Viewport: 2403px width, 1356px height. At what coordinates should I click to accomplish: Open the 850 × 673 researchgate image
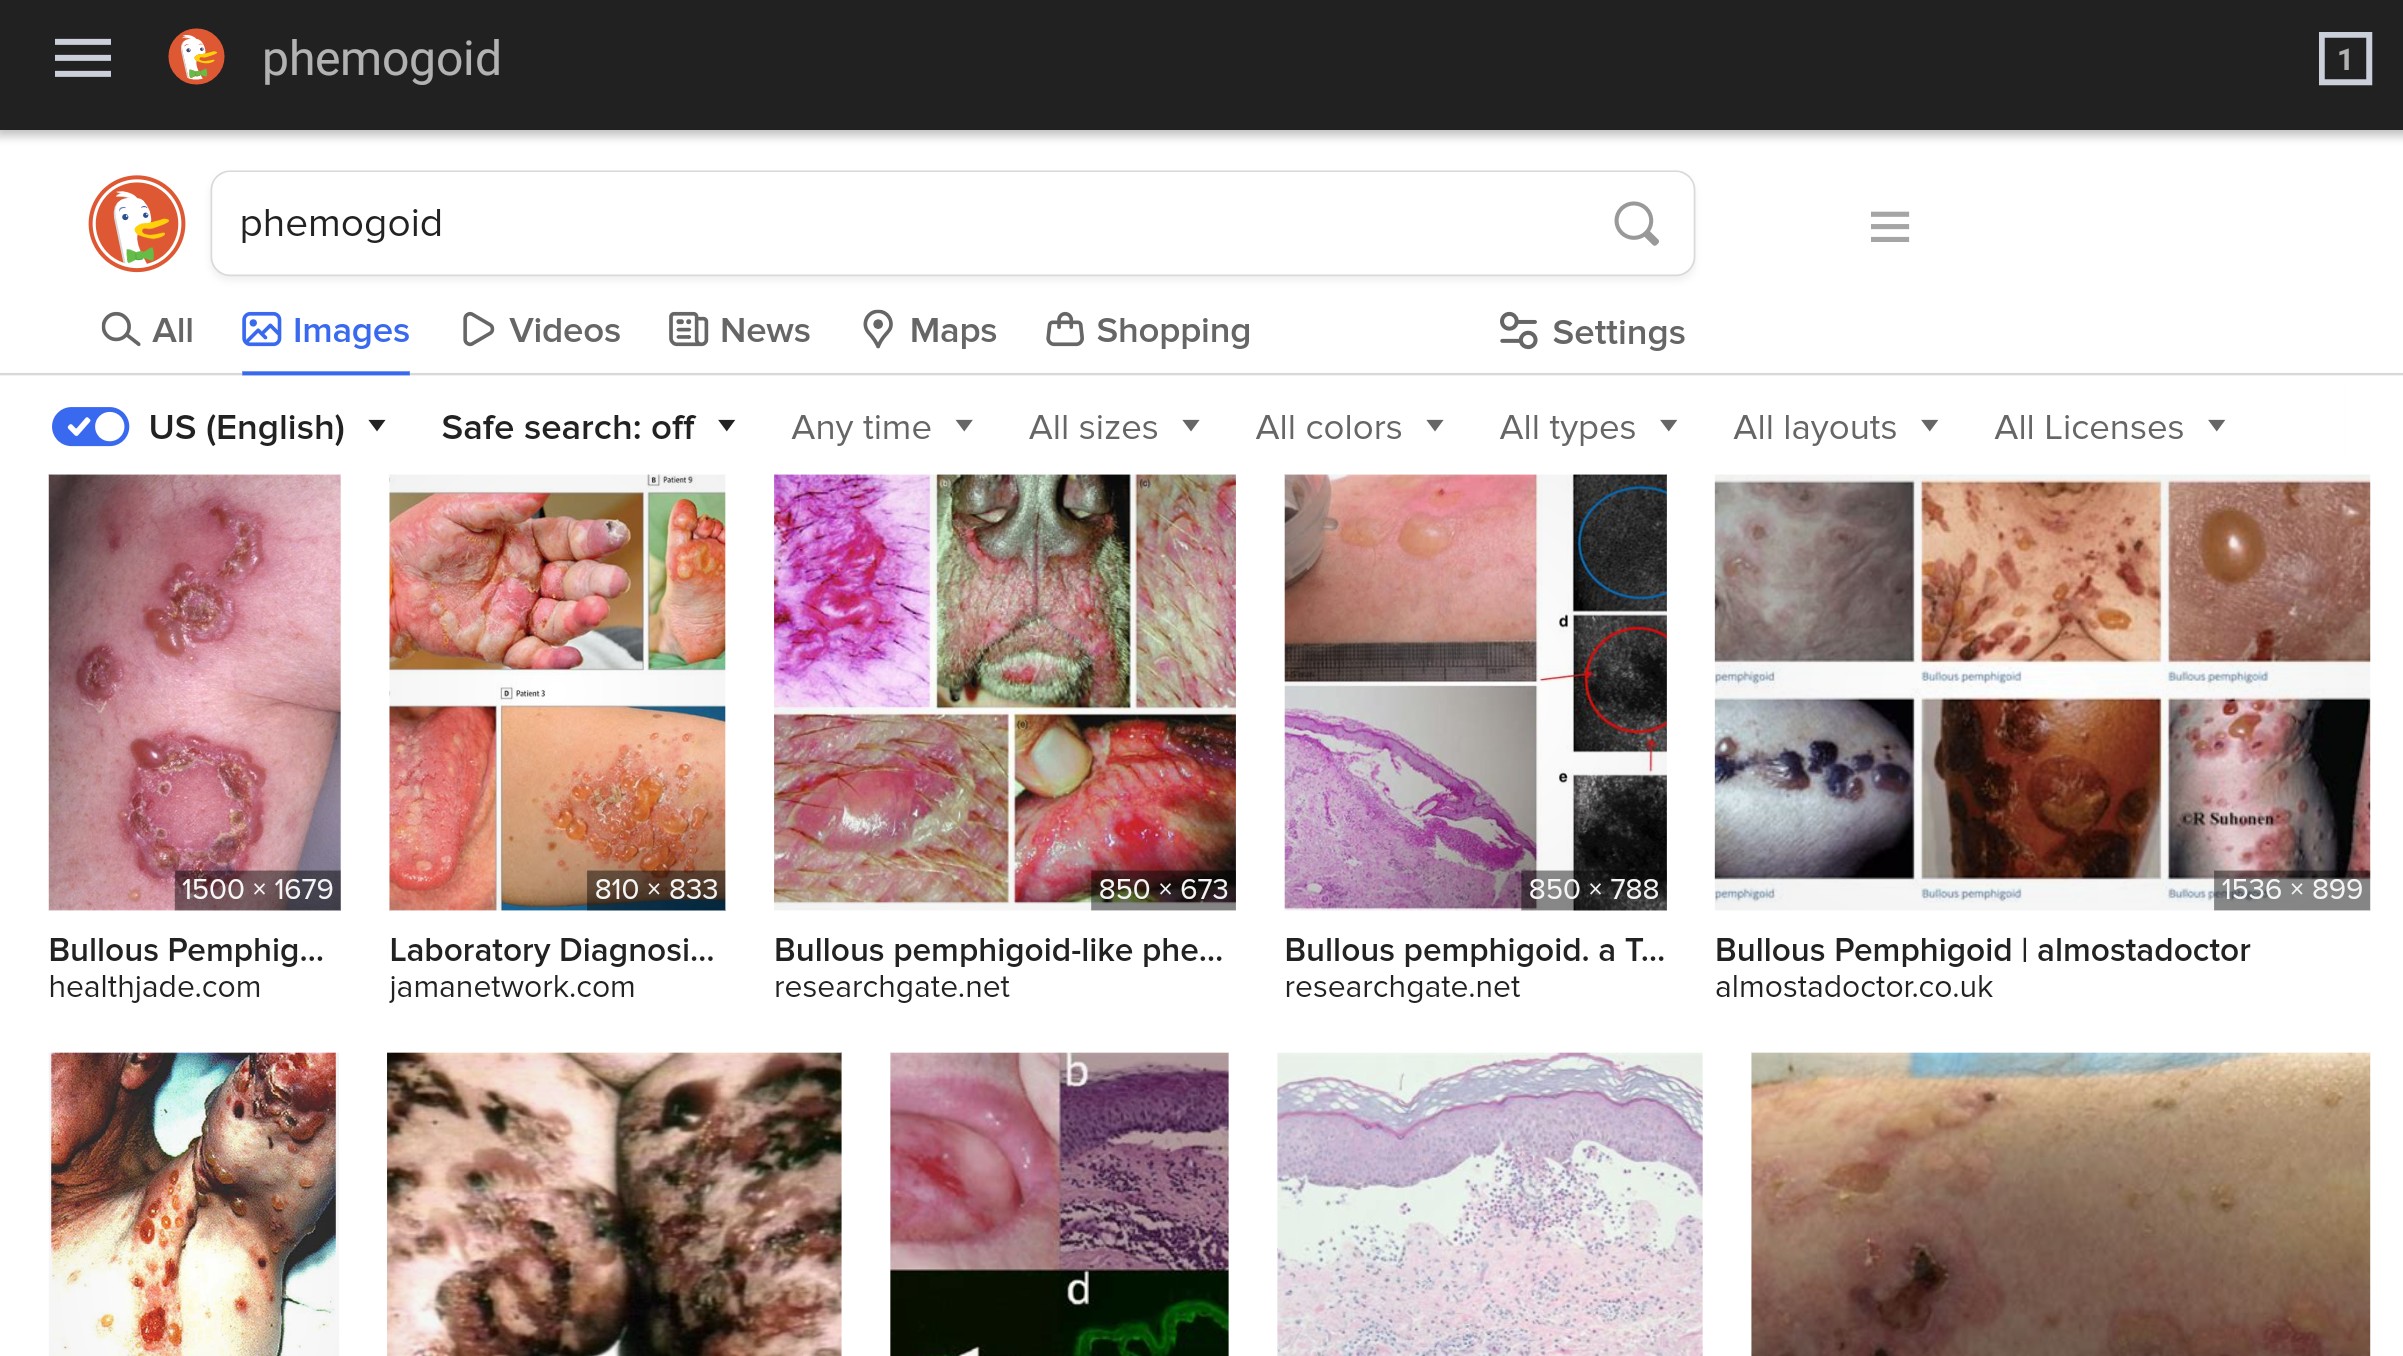[x=1005, y=692]
